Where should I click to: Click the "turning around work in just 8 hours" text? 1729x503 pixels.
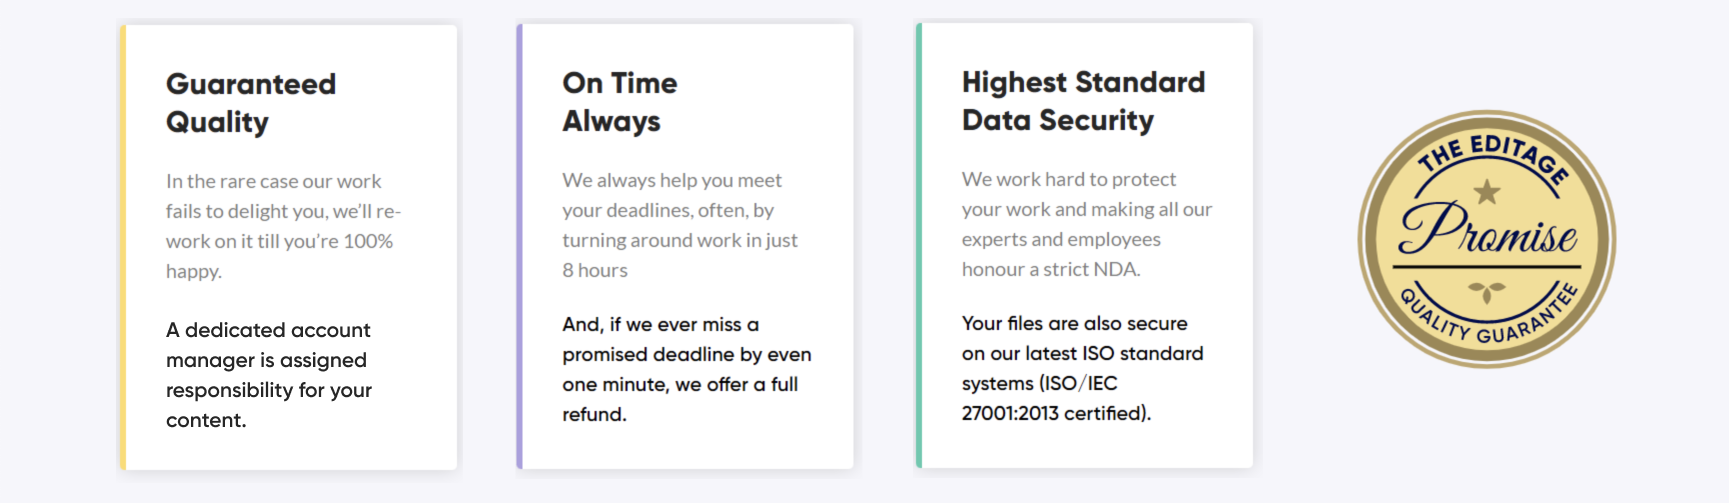pos(680,255)
